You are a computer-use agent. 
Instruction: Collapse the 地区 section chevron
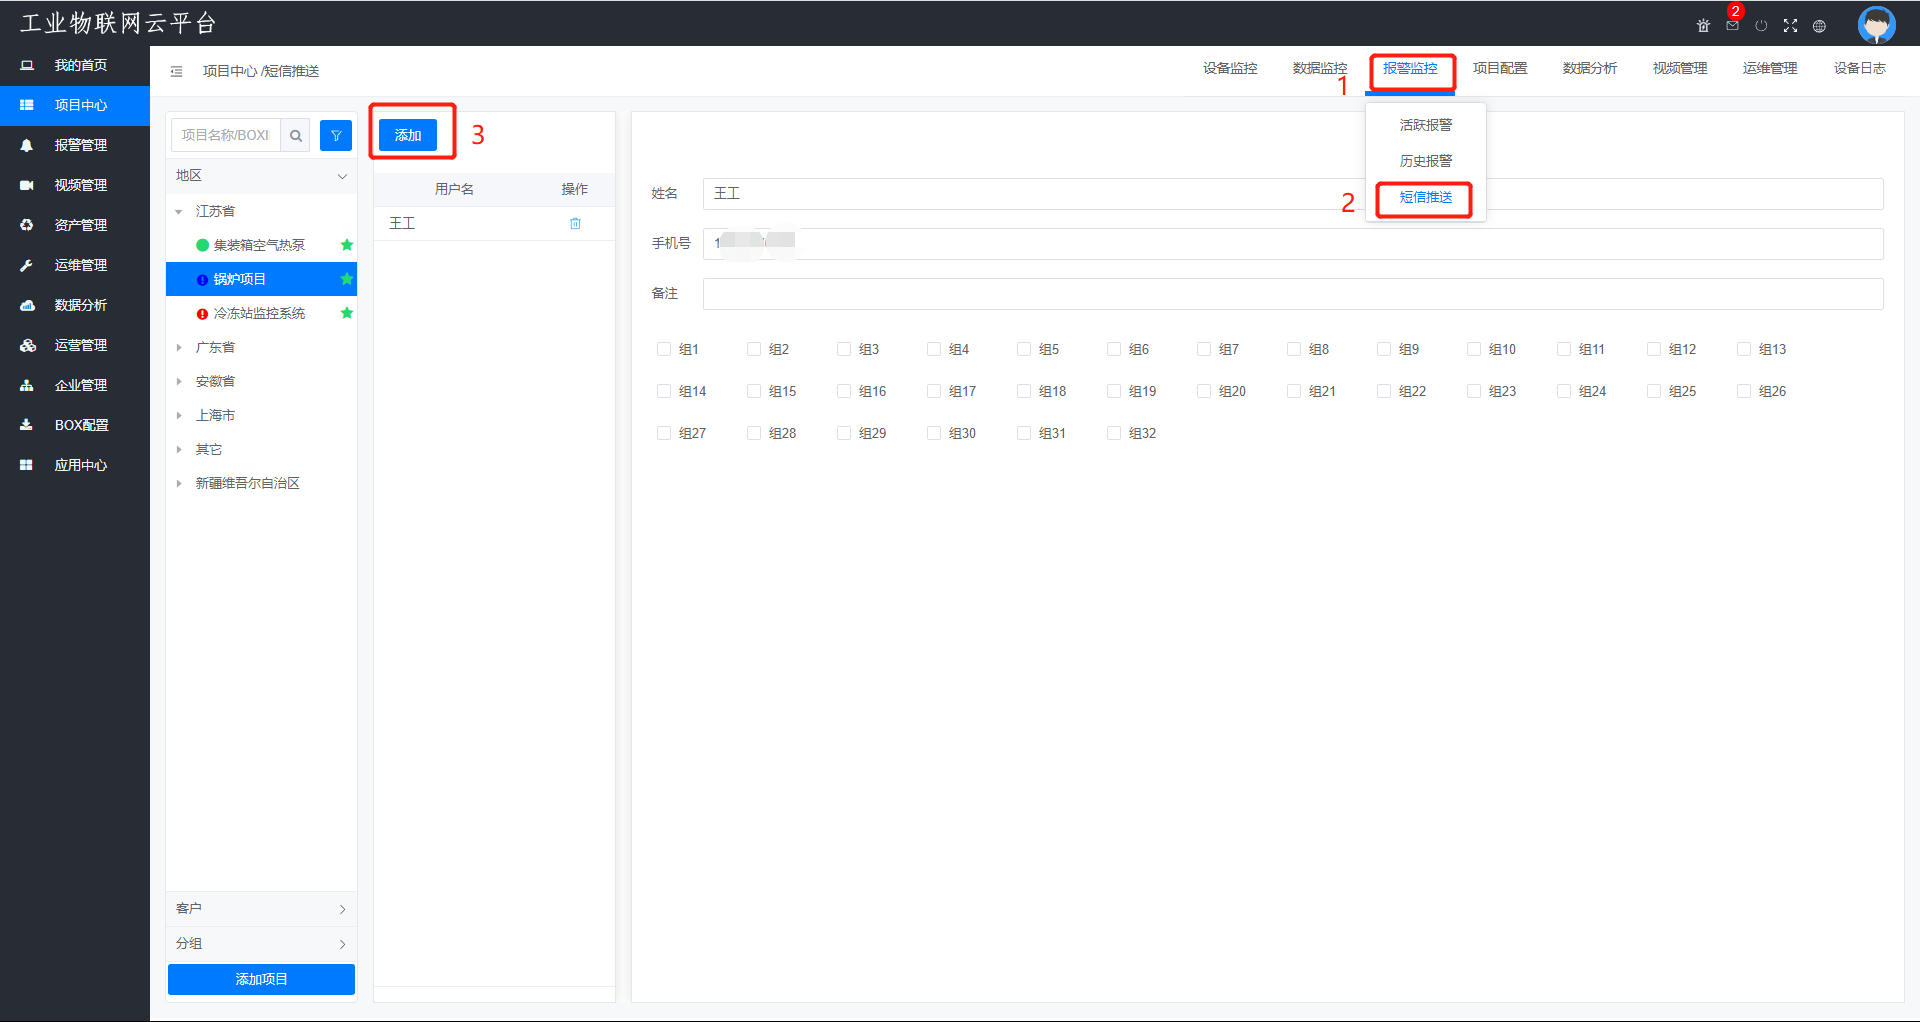tap(342, 176)
